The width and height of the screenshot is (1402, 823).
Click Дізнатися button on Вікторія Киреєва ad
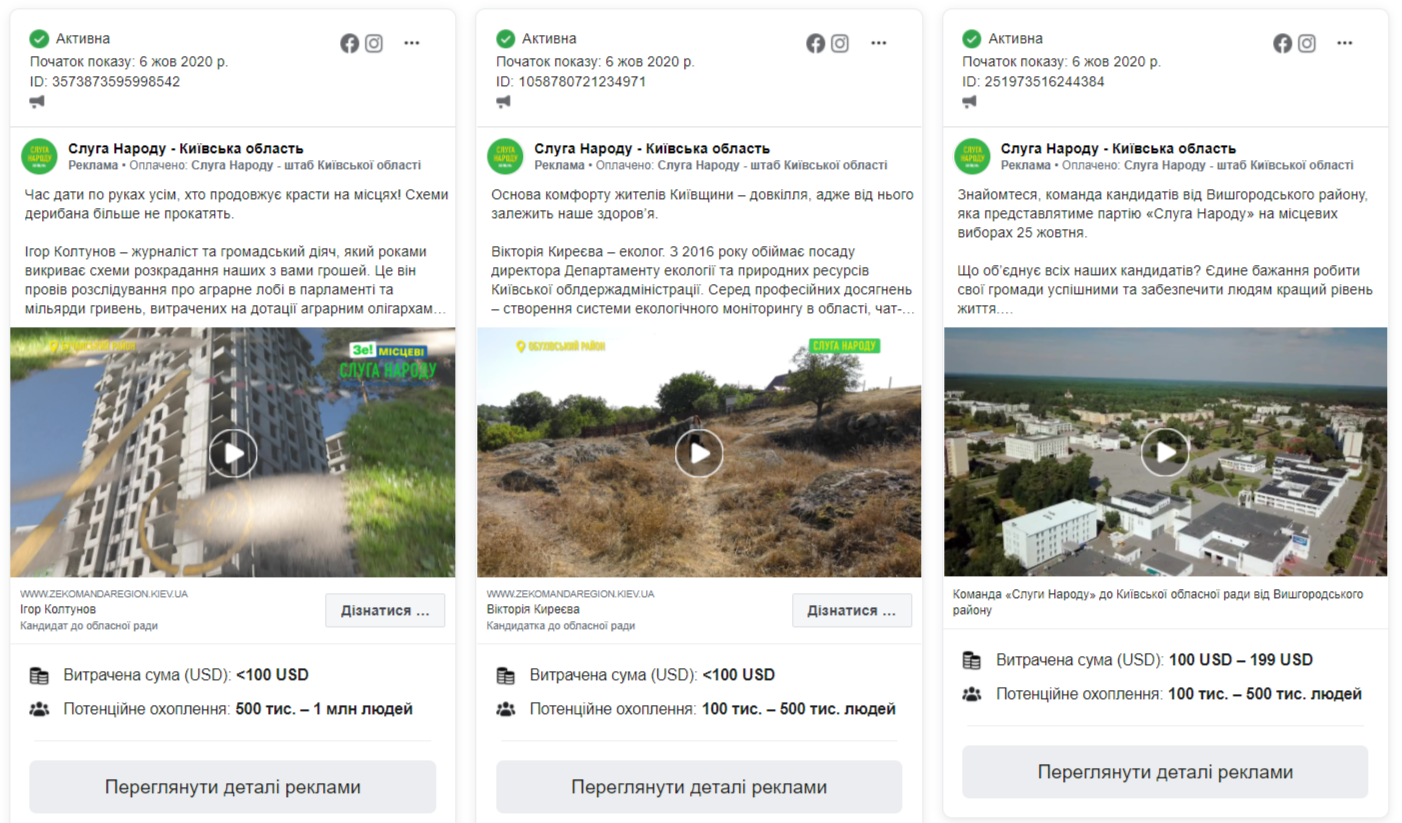851,610
